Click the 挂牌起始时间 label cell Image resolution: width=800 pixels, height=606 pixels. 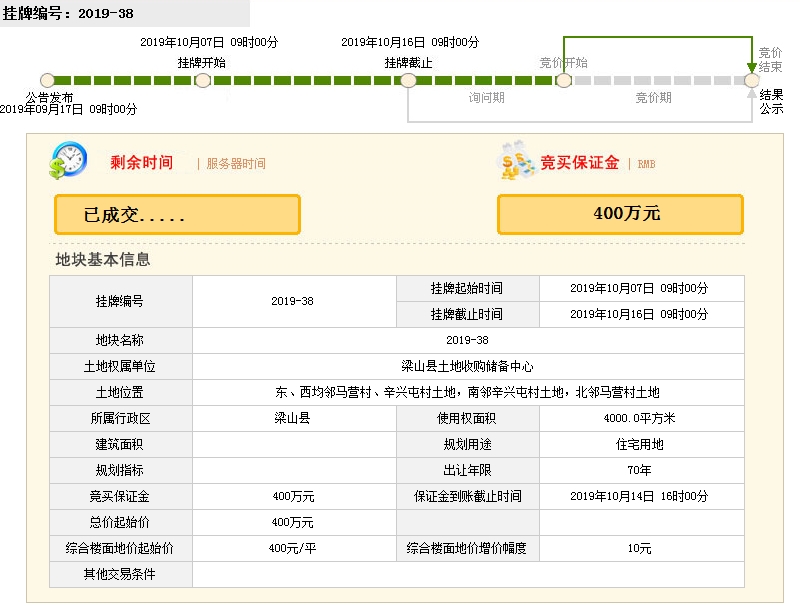[x=468, y=289]
